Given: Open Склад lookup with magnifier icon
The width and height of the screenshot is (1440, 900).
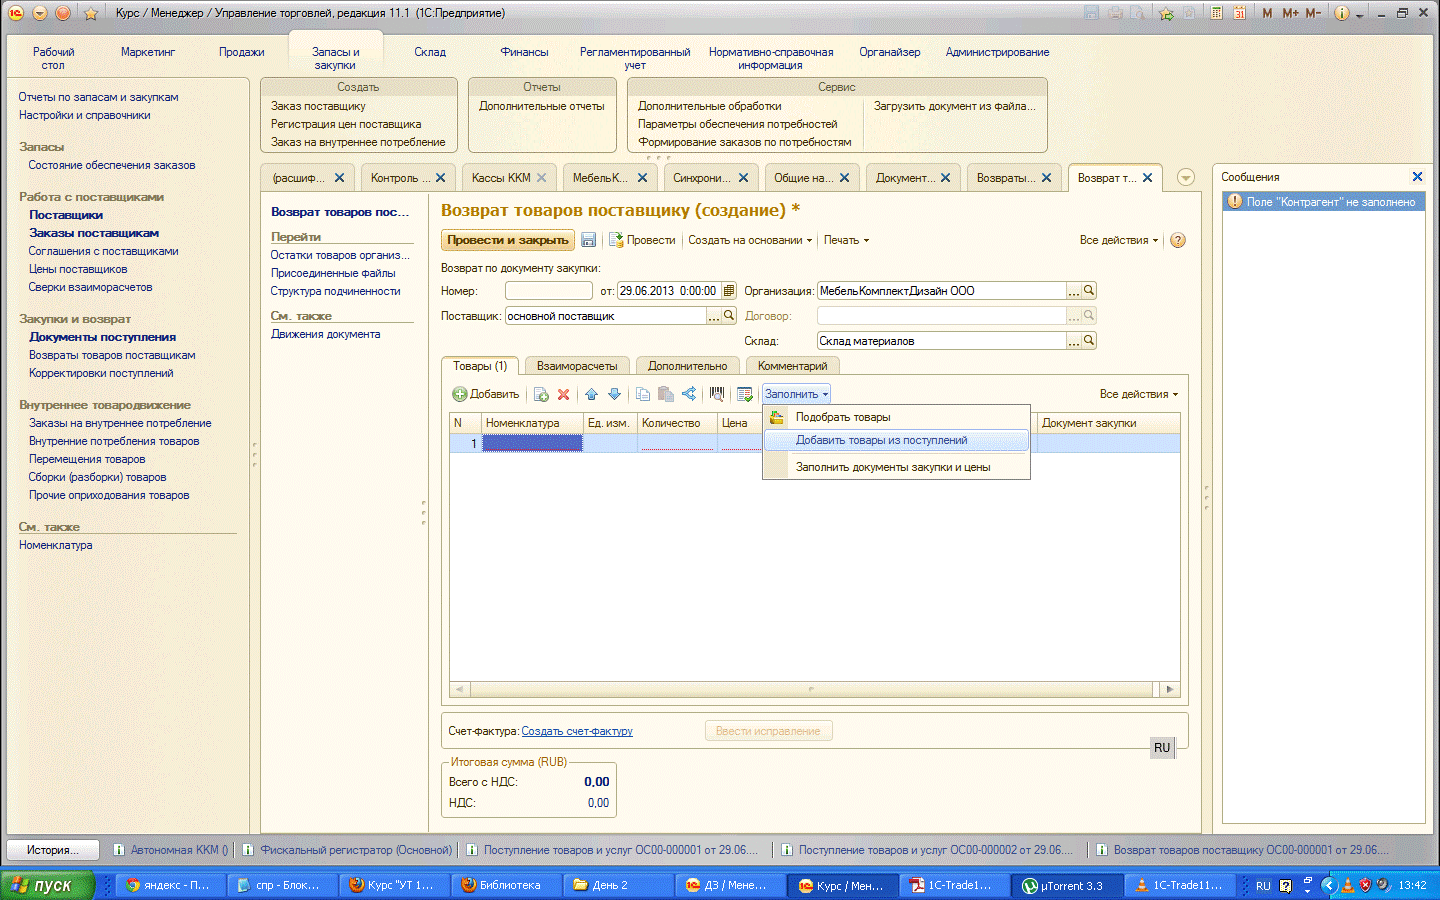Looking at the screenshot, I should pyautogui.click(x=1089, y=341).
